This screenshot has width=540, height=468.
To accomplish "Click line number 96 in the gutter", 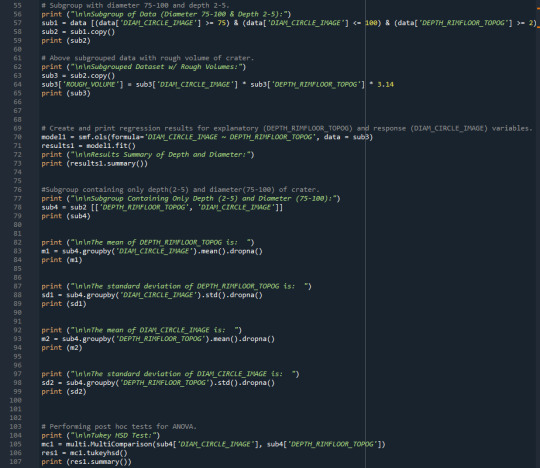I will [17, 365].
